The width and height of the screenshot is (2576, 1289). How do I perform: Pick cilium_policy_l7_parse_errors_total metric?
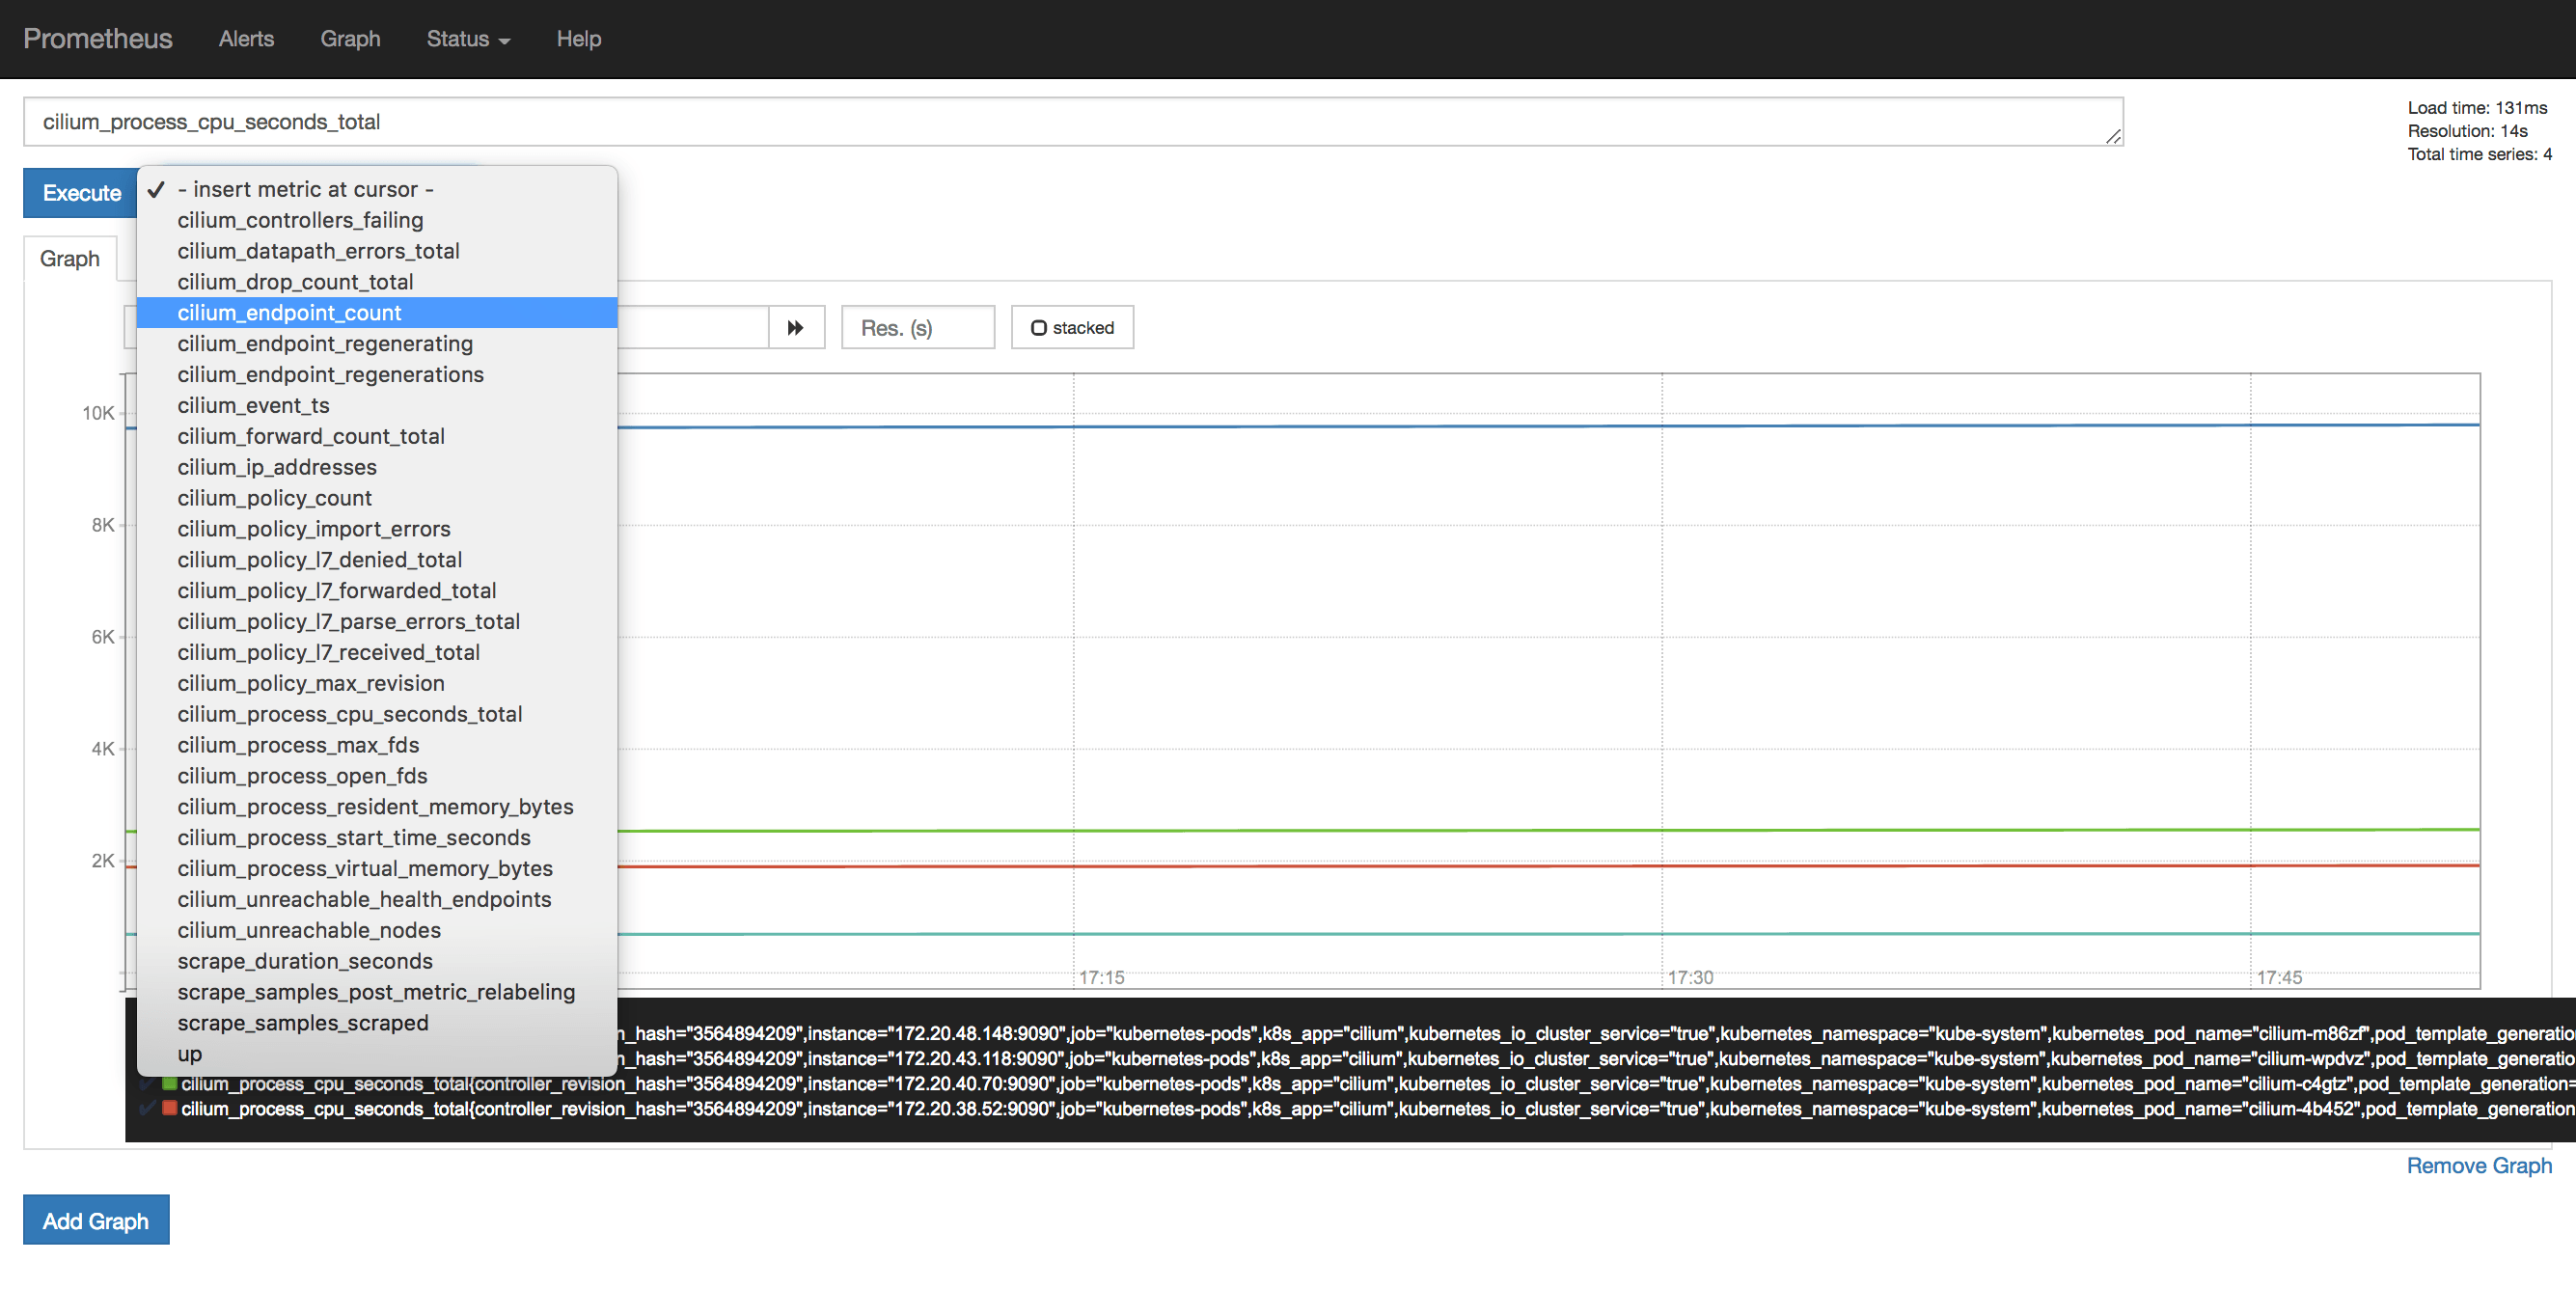(377, 622)
